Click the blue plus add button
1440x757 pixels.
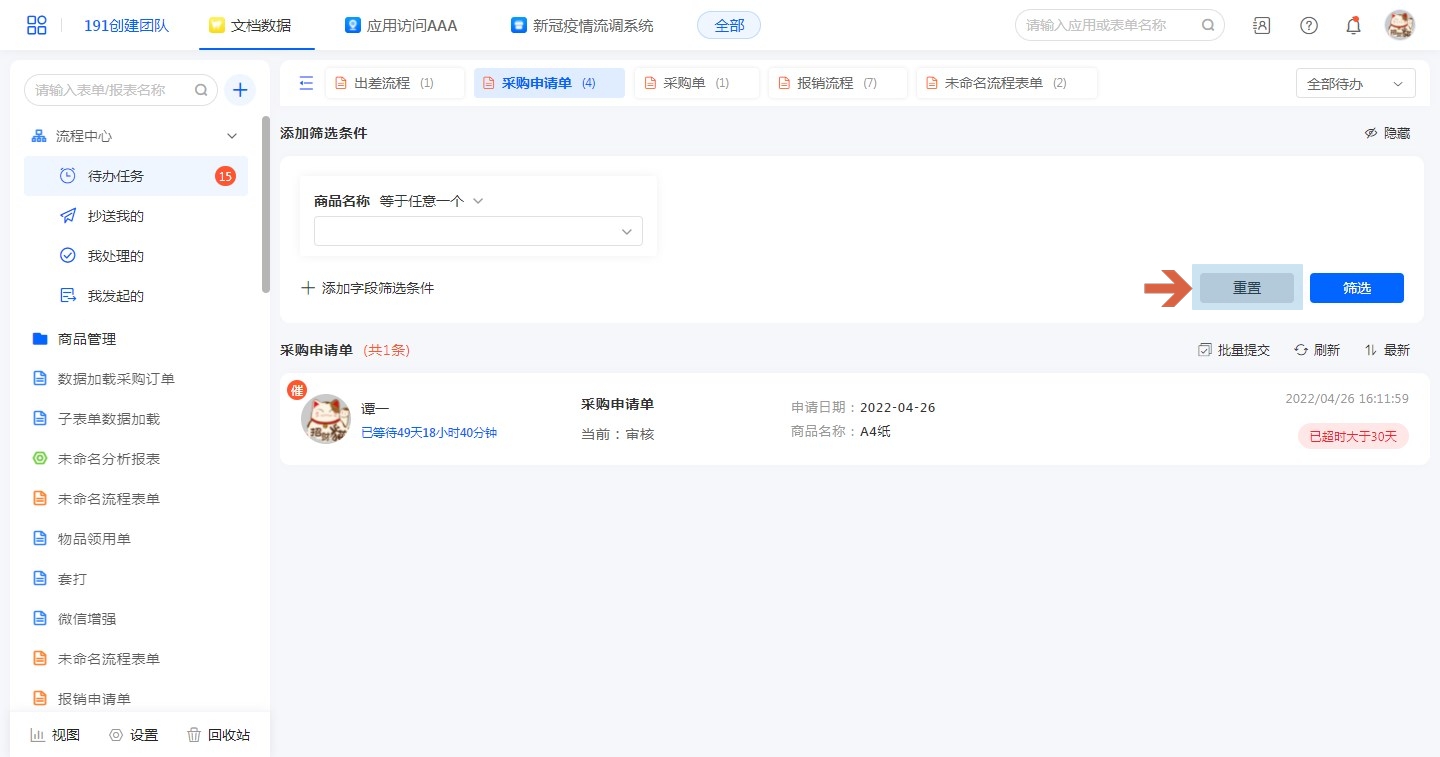(240, 90)
